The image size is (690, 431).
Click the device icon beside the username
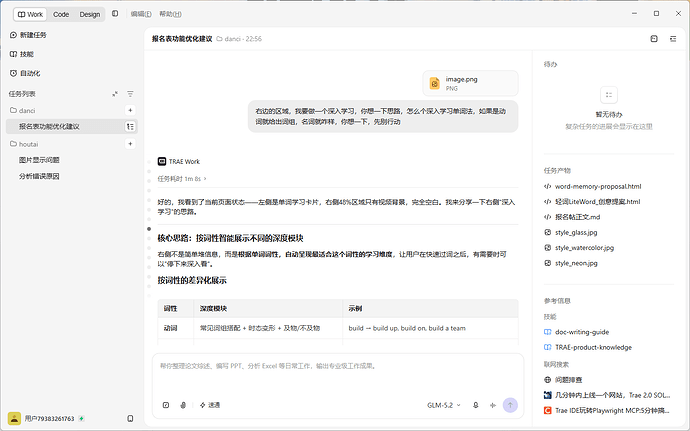[x=130, y=418]
